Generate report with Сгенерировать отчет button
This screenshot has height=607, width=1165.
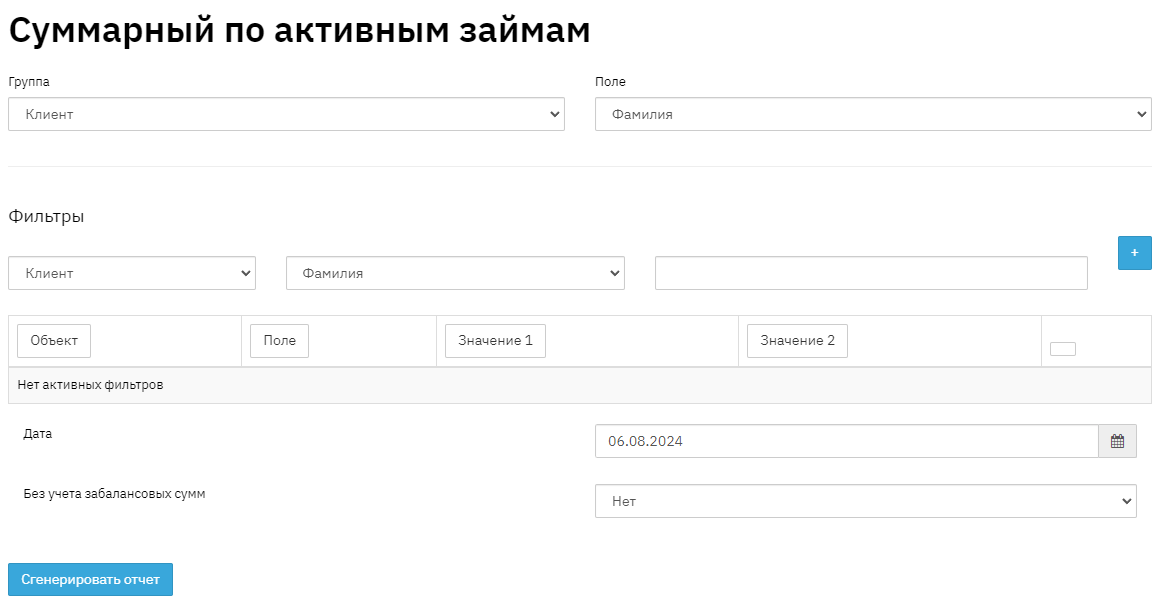(90, 579)
